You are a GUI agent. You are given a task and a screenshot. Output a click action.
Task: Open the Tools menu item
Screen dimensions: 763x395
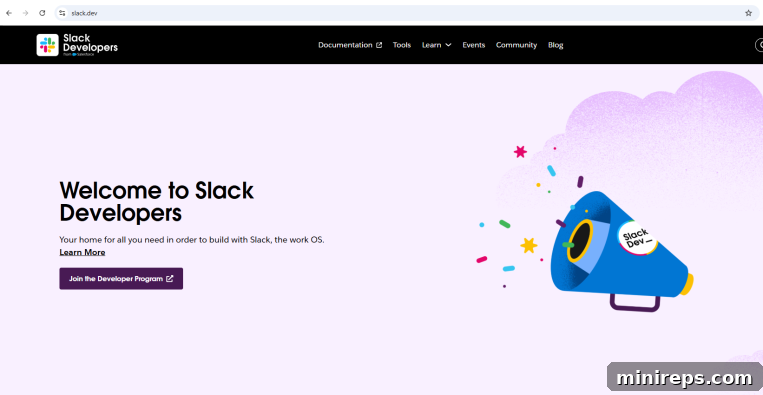[x=402, y=45]
